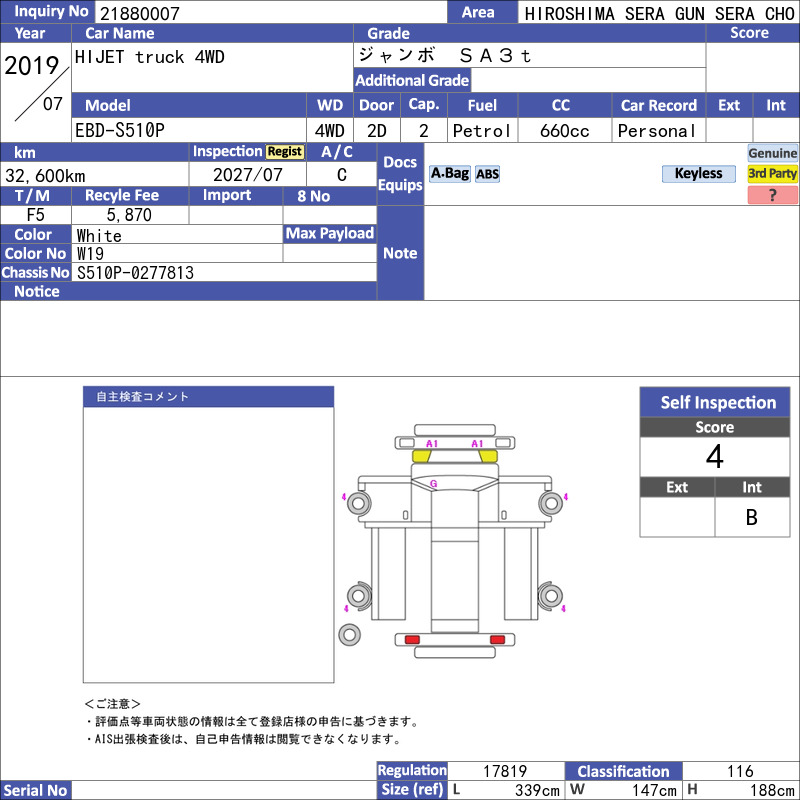This screenshot has height=800, width=800.
Task: Click the right A1 damage mark
Action: 477,443
